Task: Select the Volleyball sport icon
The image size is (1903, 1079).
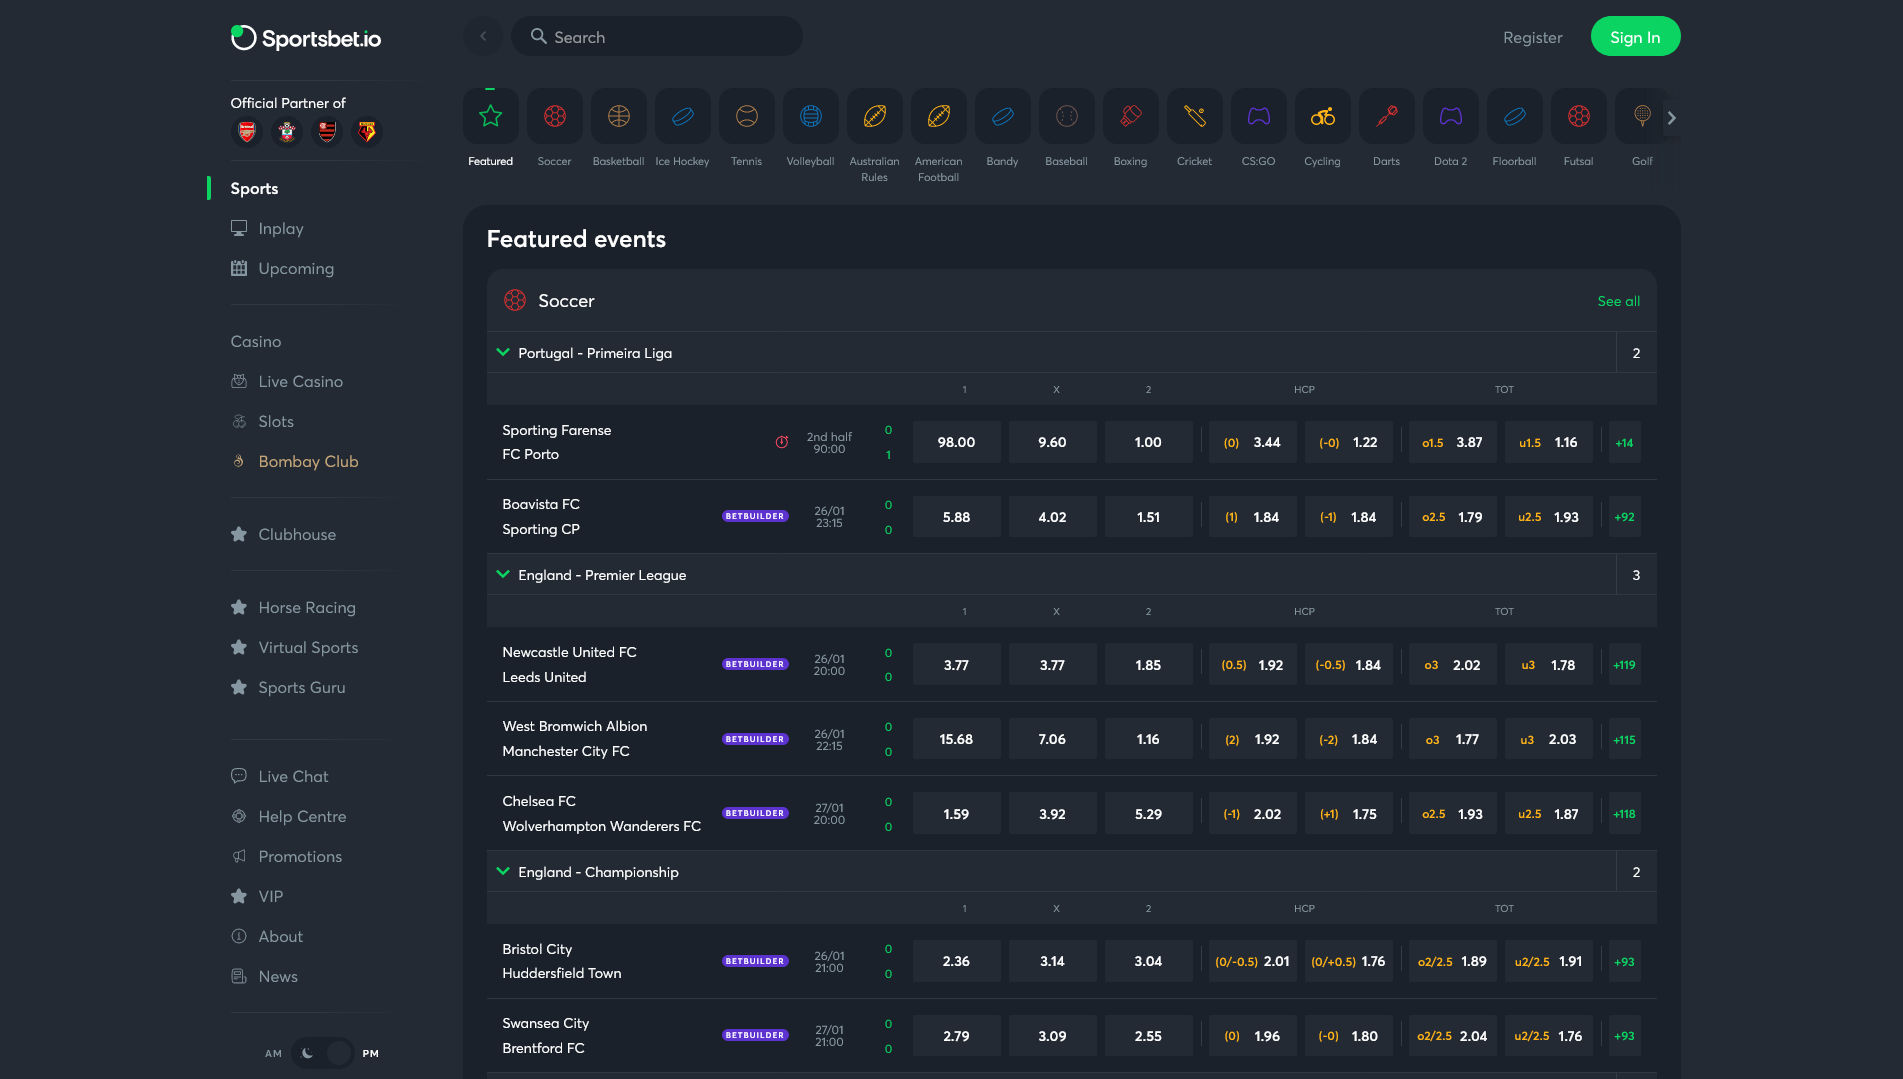Action: pos(810,117)
